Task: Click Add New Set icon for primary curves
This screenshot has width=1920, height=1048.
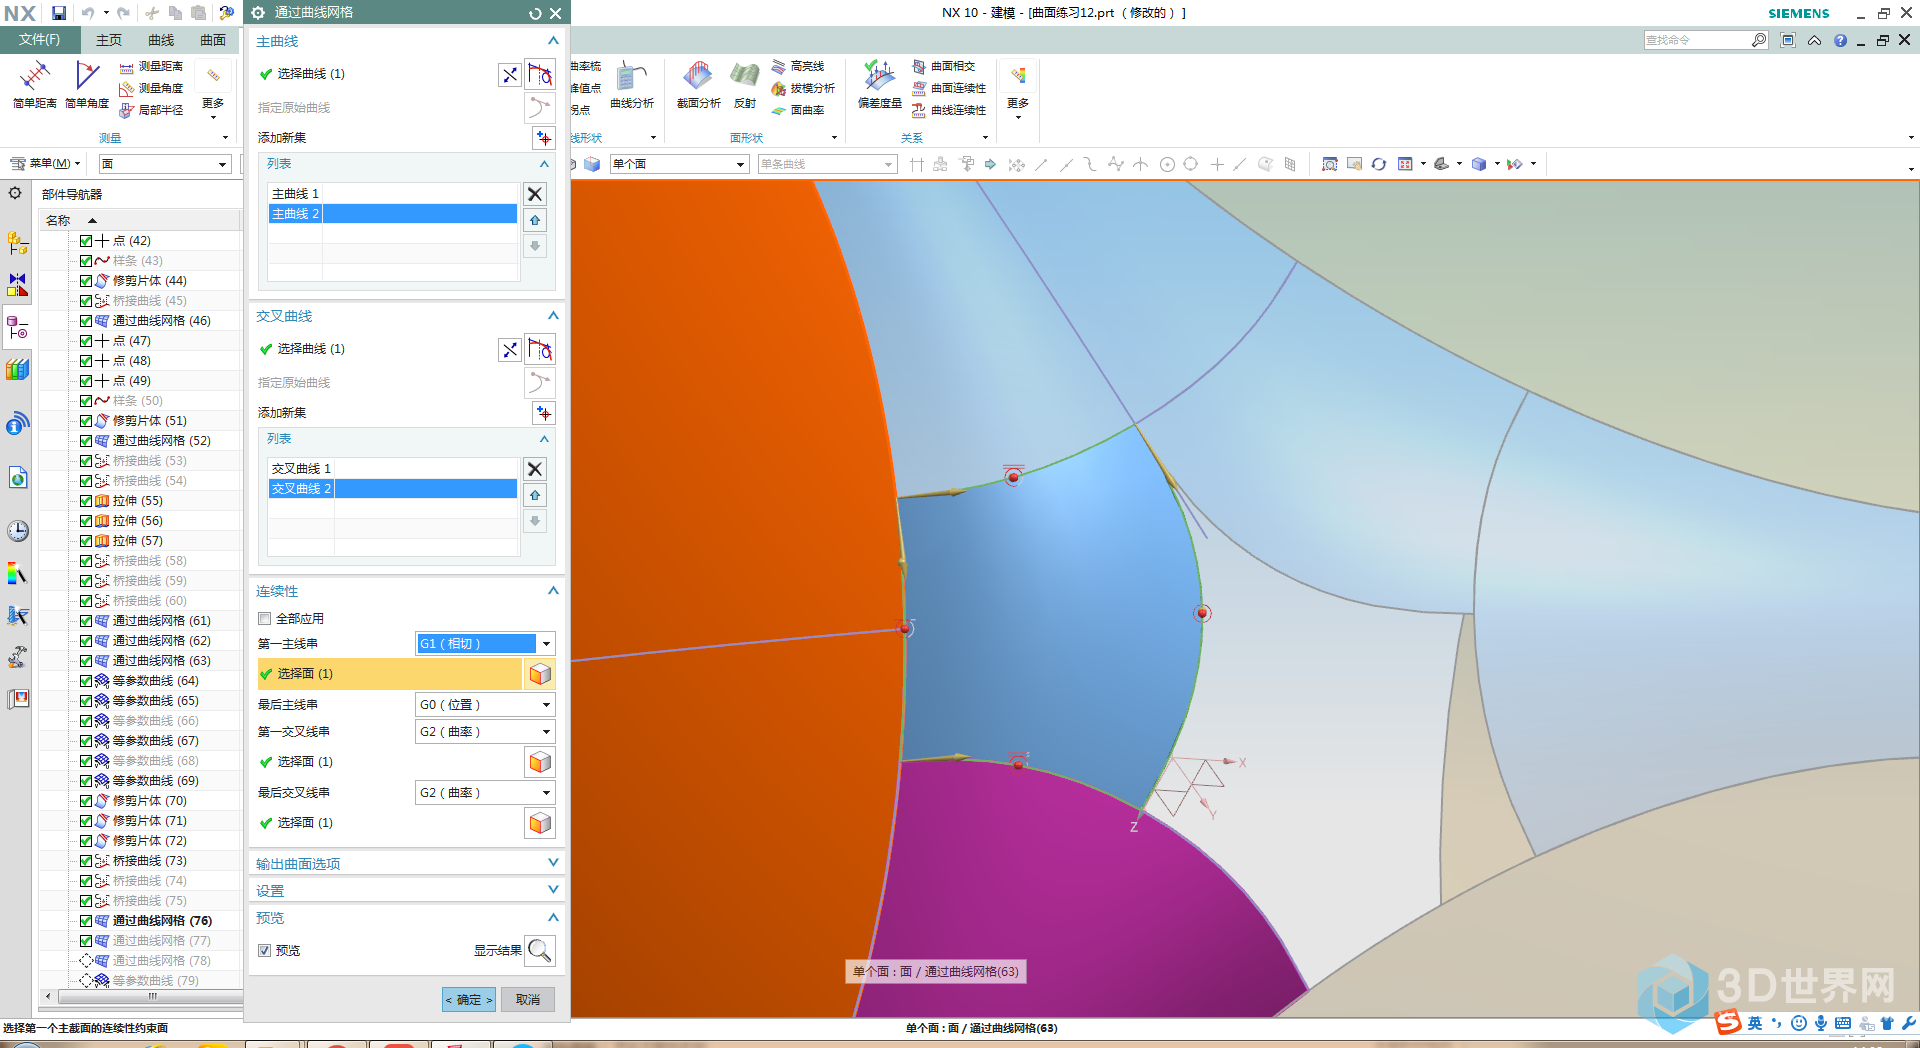Action: tap(543, 138)
